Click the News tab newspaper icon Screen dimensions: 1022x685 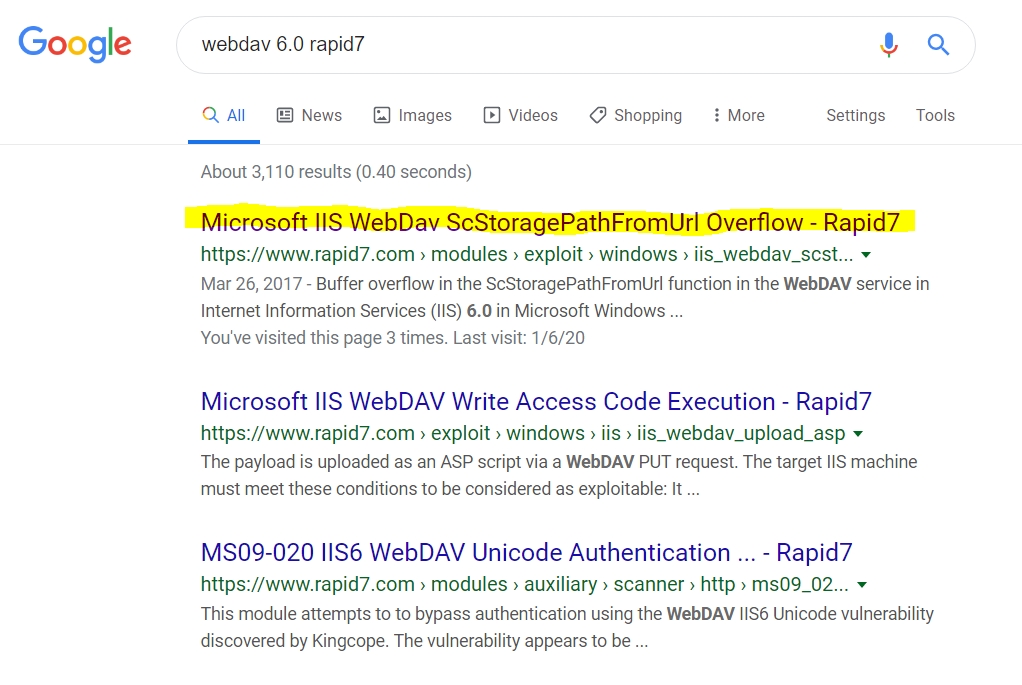(285, 115)
